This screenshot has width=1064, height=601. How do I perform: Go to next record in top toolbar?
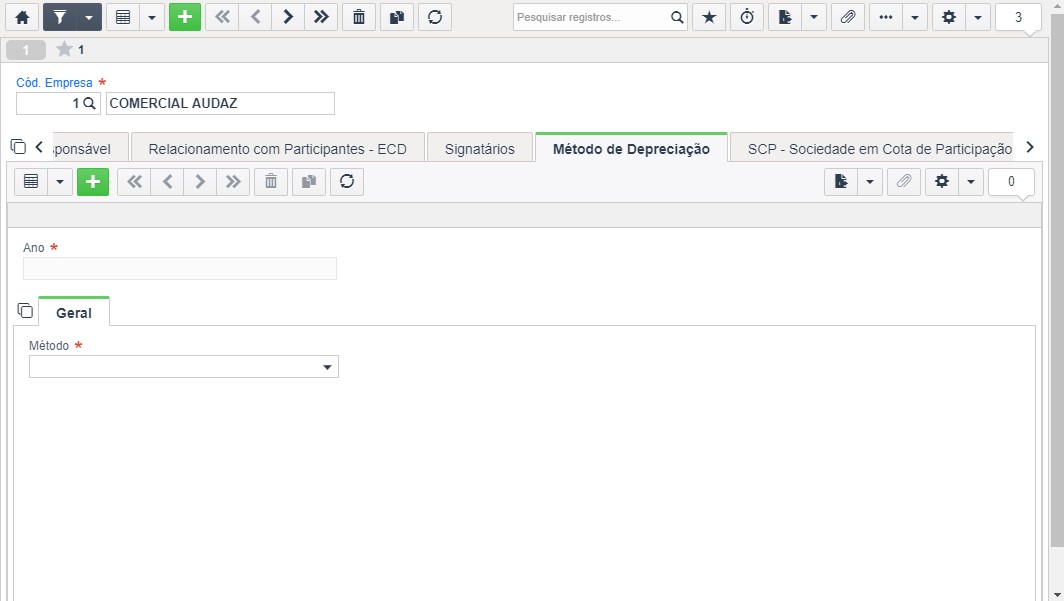[288, 18]
